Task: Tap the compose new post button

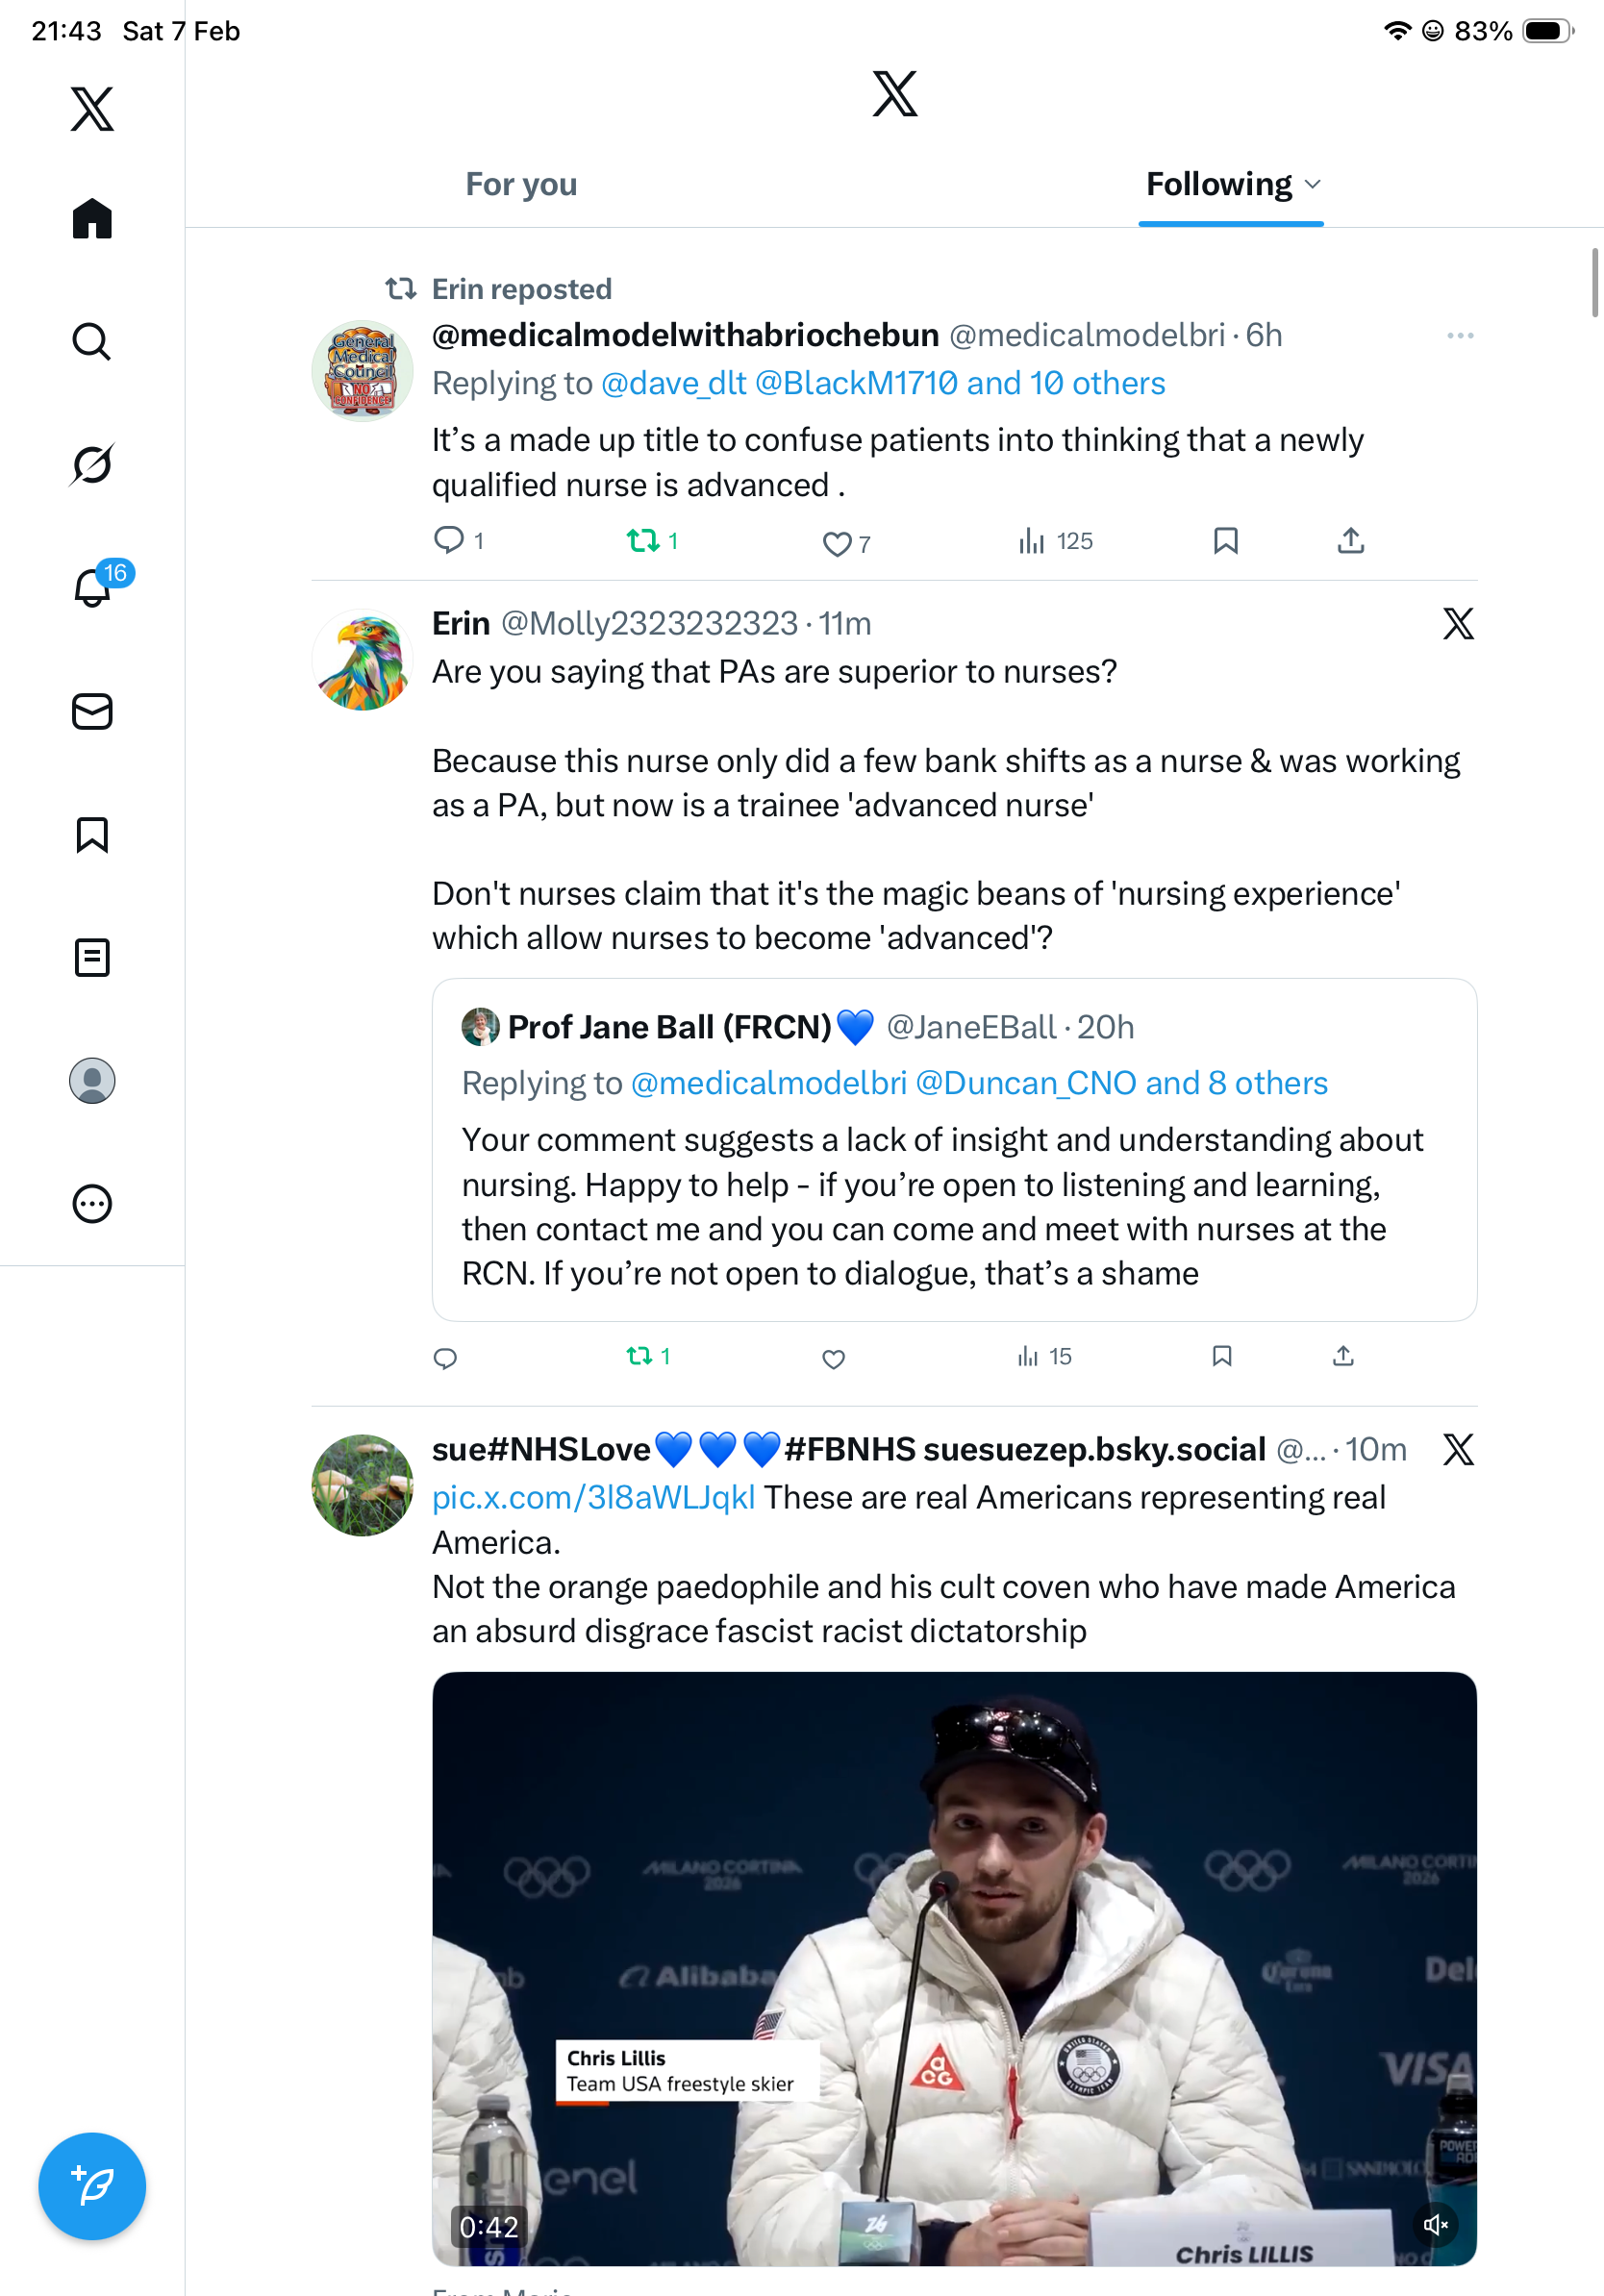Action: [x=91, y=2185]
